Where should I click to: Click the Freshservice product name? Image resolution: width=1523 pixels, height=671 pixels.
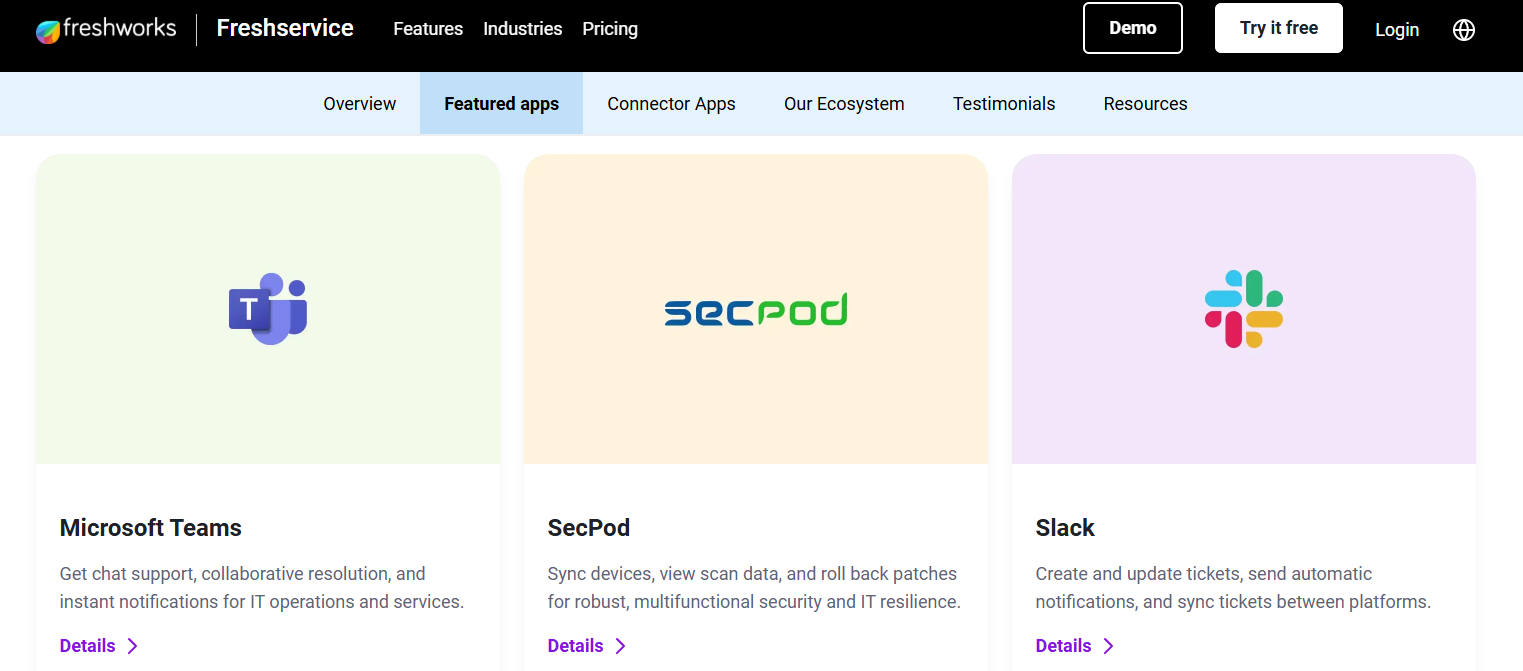click(285, 28)
